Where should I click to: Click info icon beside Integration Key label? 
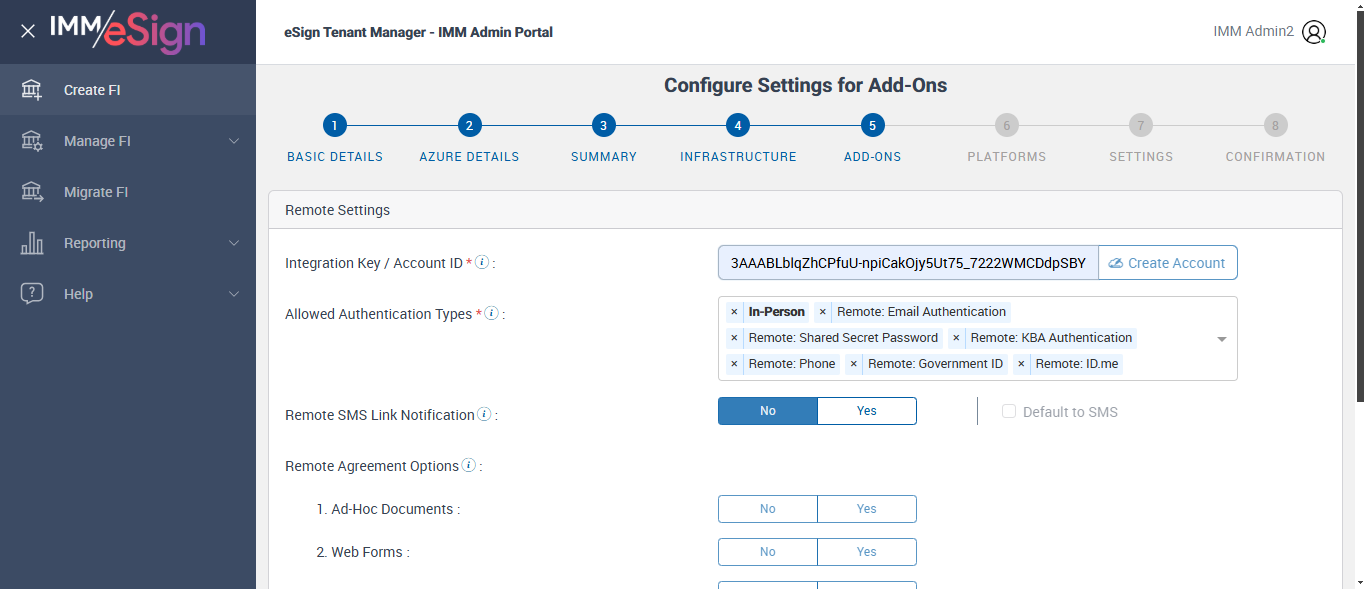(x=482, y=262)
